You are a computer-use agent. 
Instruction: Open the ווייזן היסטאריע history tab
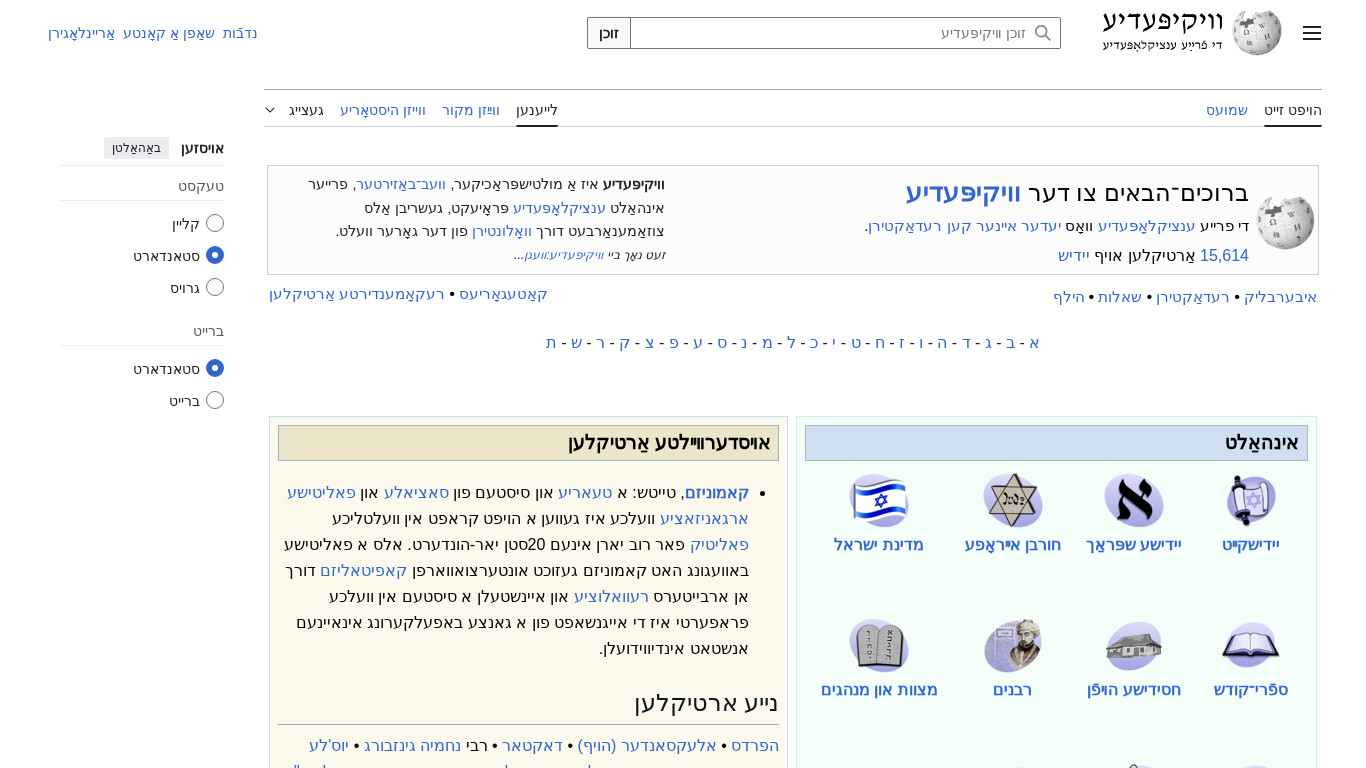click(x=383, y=110)
